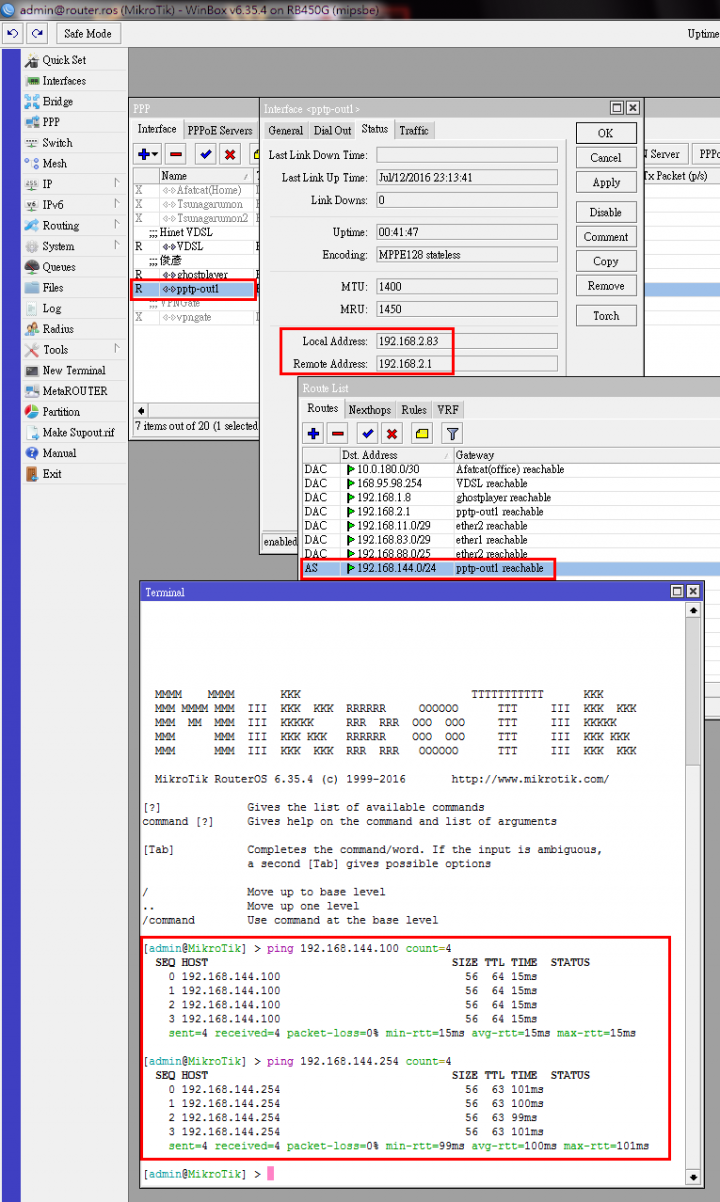Click the MRU field showing 1450
The image size is (720, 1202).
[x=467, y=309]
